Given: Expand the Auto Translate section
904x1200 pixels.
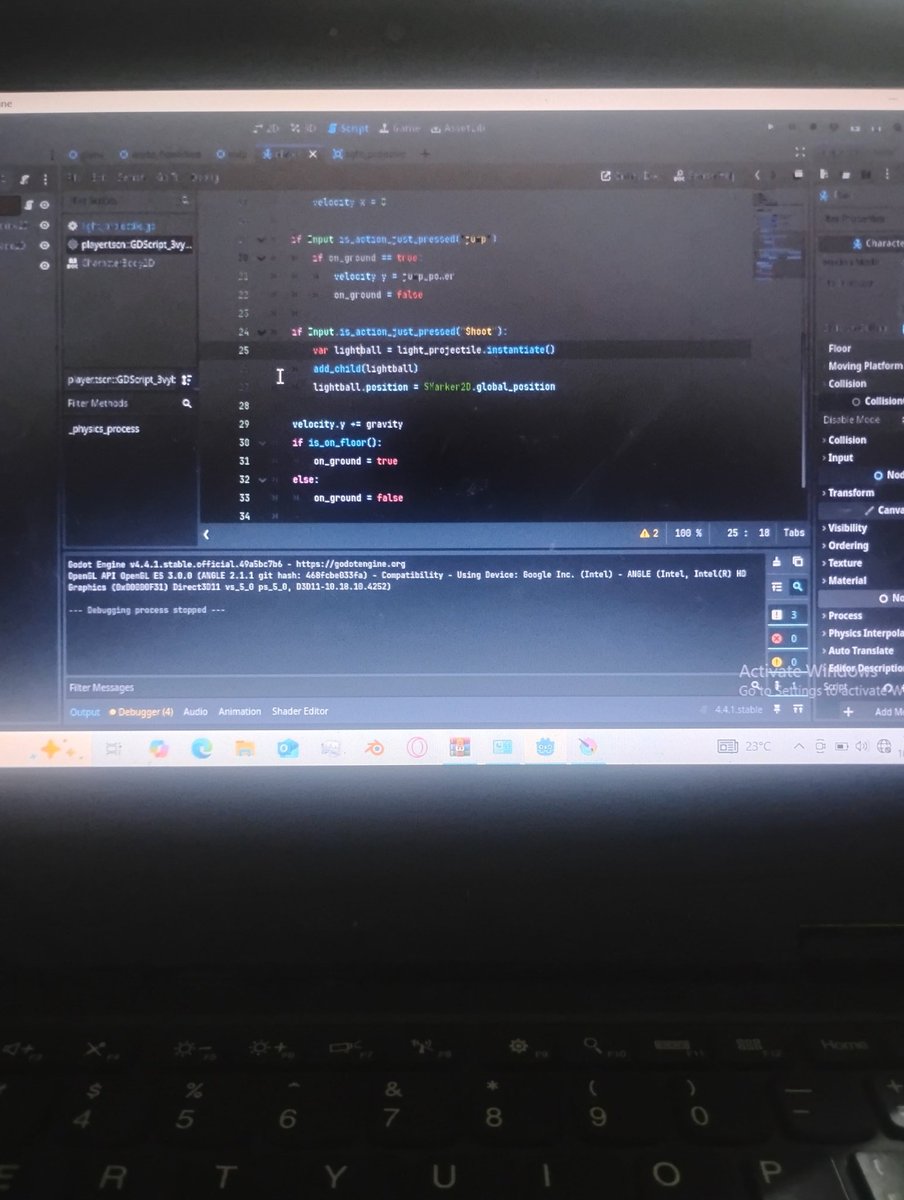Looking at the screenshot, I should coord(860,651).
